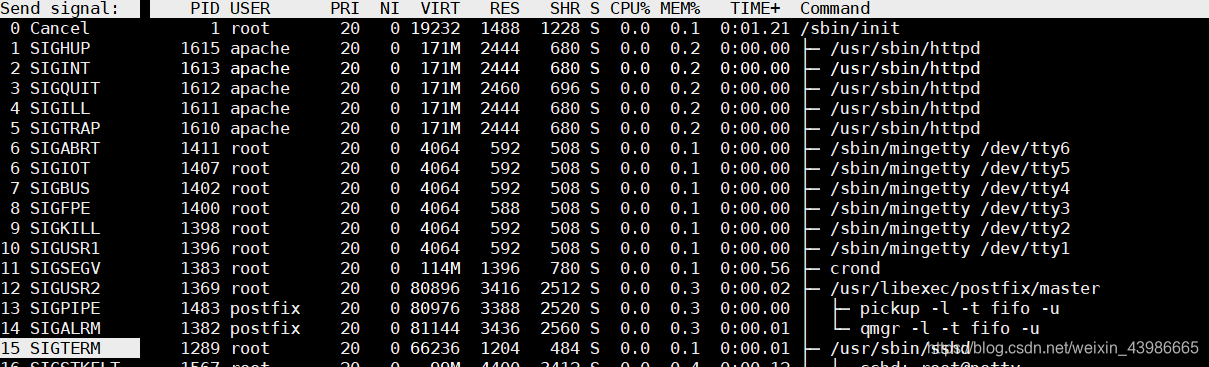The image size is (1209, 367).
Task: Choose signal 11 SIGSEGV
Action: (x=70, y=268)
